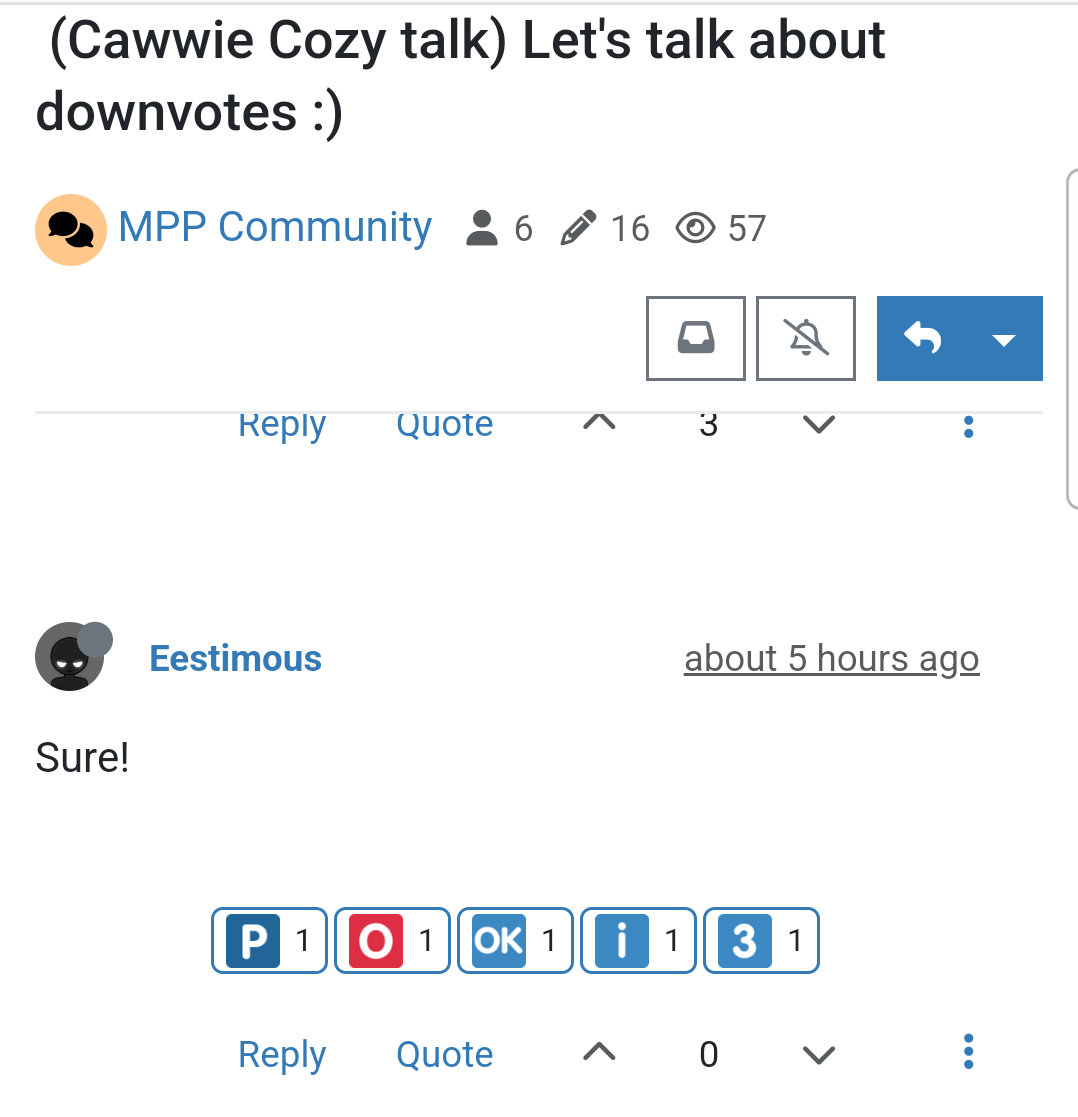Upvote the first post with score 3
The height and width of the screenshot is (1117, 1078).
point(599,424)
